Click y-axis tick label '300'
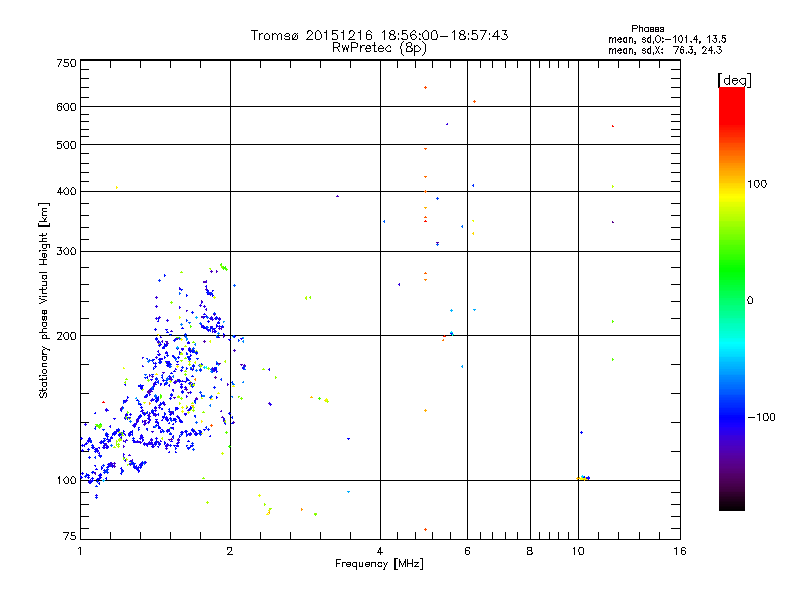Viewport: 800px width, 600px height. click(66, 252)
